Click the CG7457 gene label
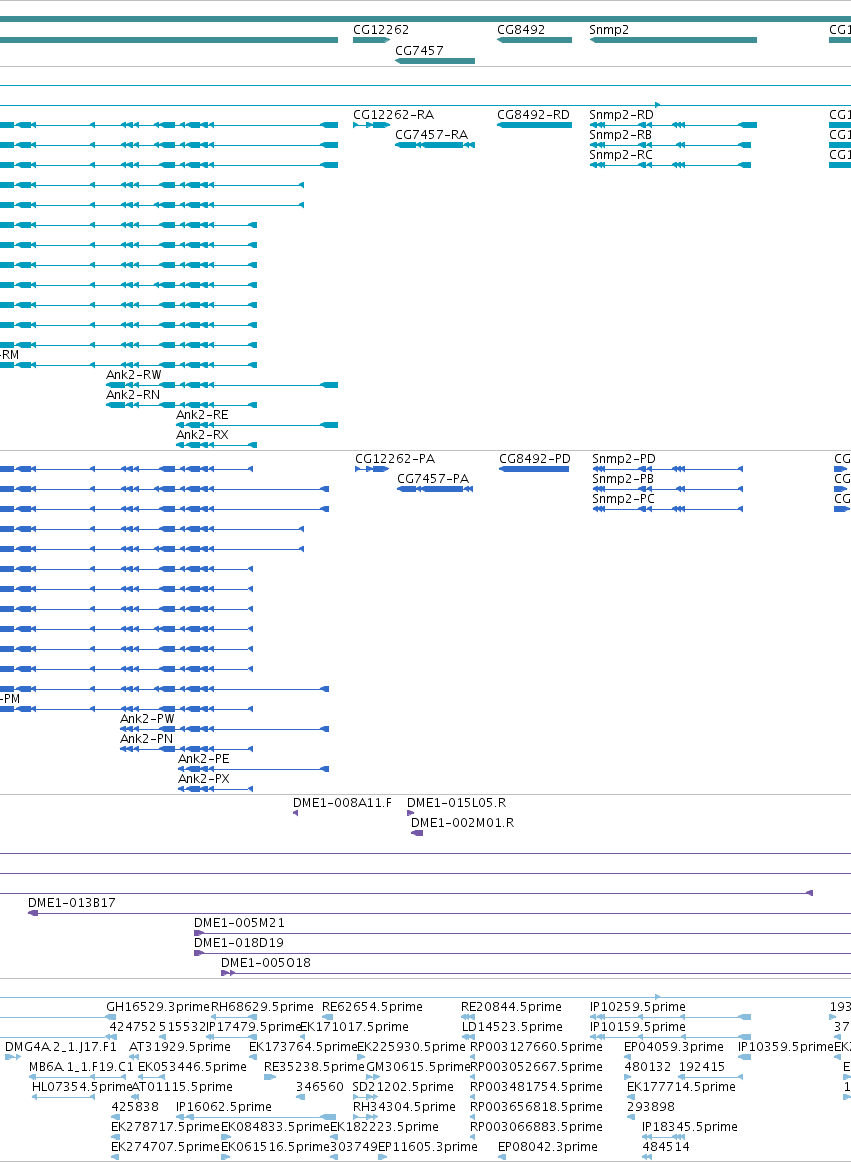Viewport: 851px width, 1162px height. pos(420,50)
